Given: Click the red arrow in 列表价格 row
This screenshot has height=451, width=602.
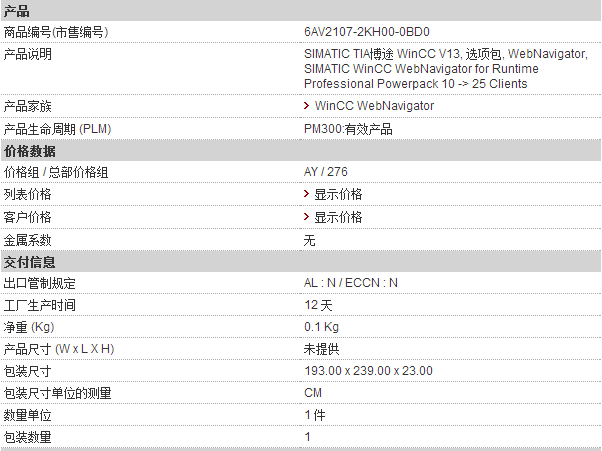Looking at the screenshot, I should [306, 194].
